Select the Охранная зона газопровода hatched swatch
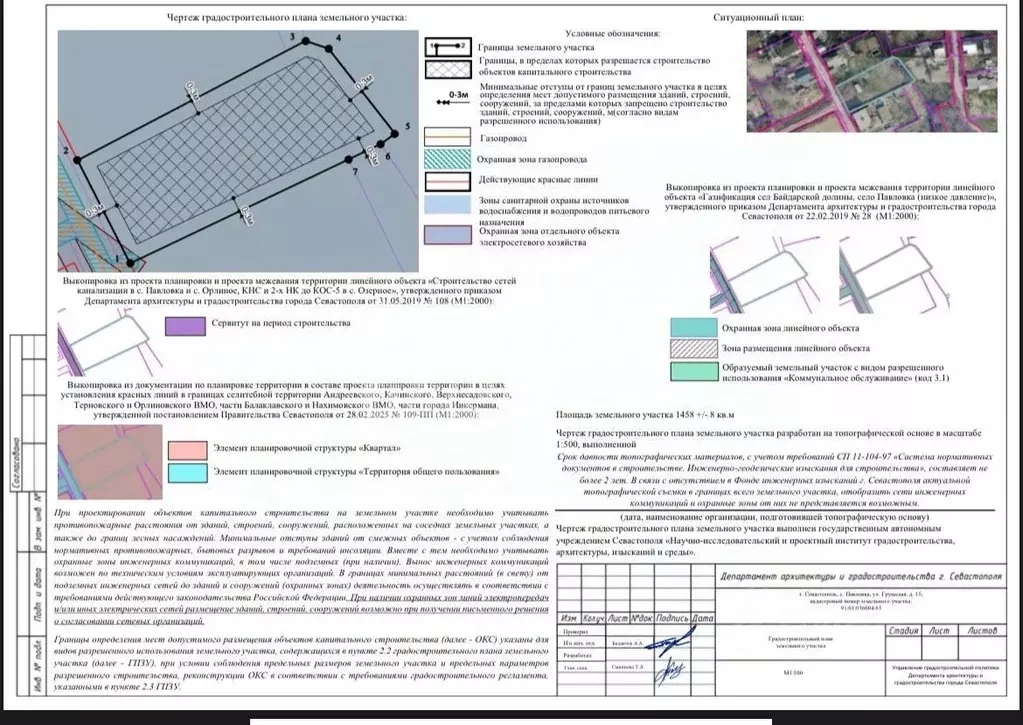 (448, 159)
